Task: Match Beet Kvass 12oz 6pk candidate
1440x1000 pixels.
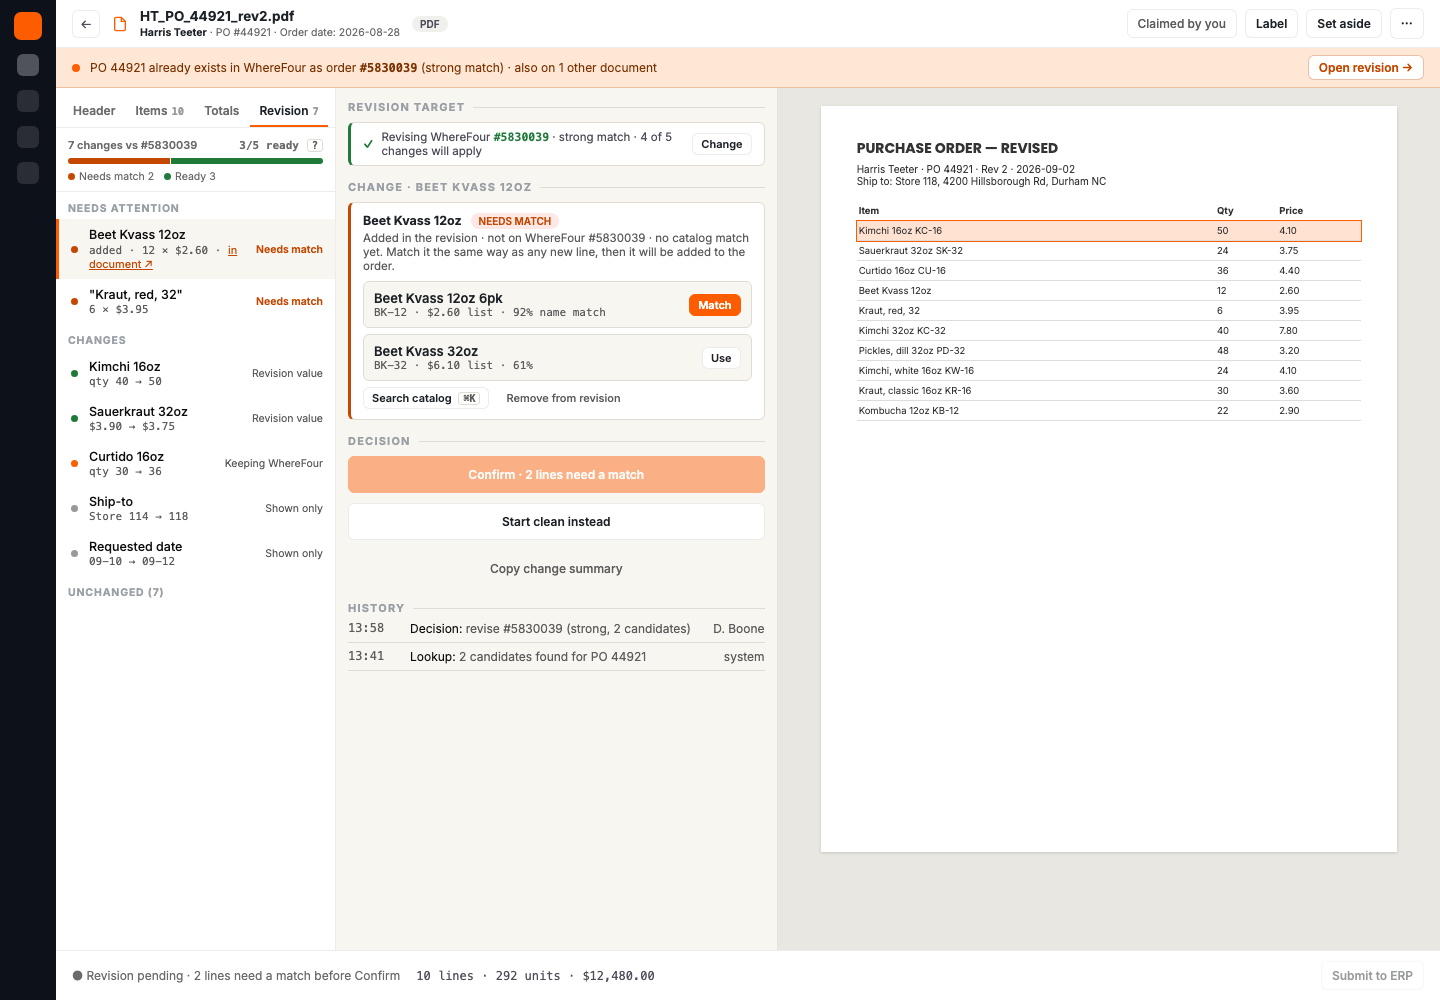Action: point(715,305)
